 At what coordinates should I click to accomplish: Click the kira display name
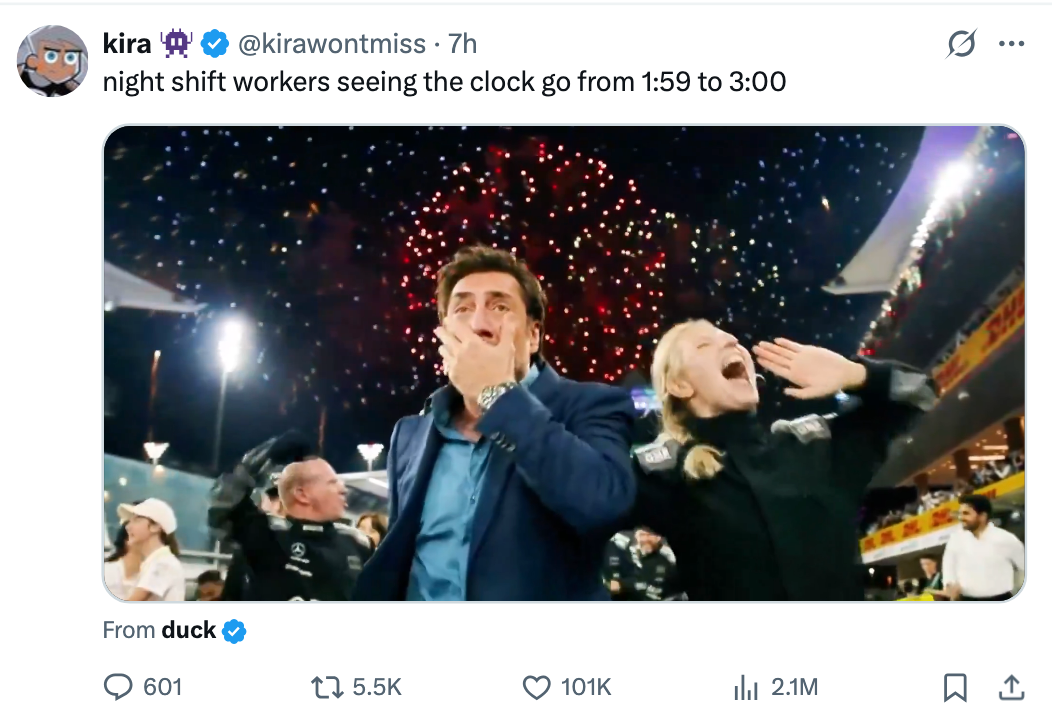127,43
